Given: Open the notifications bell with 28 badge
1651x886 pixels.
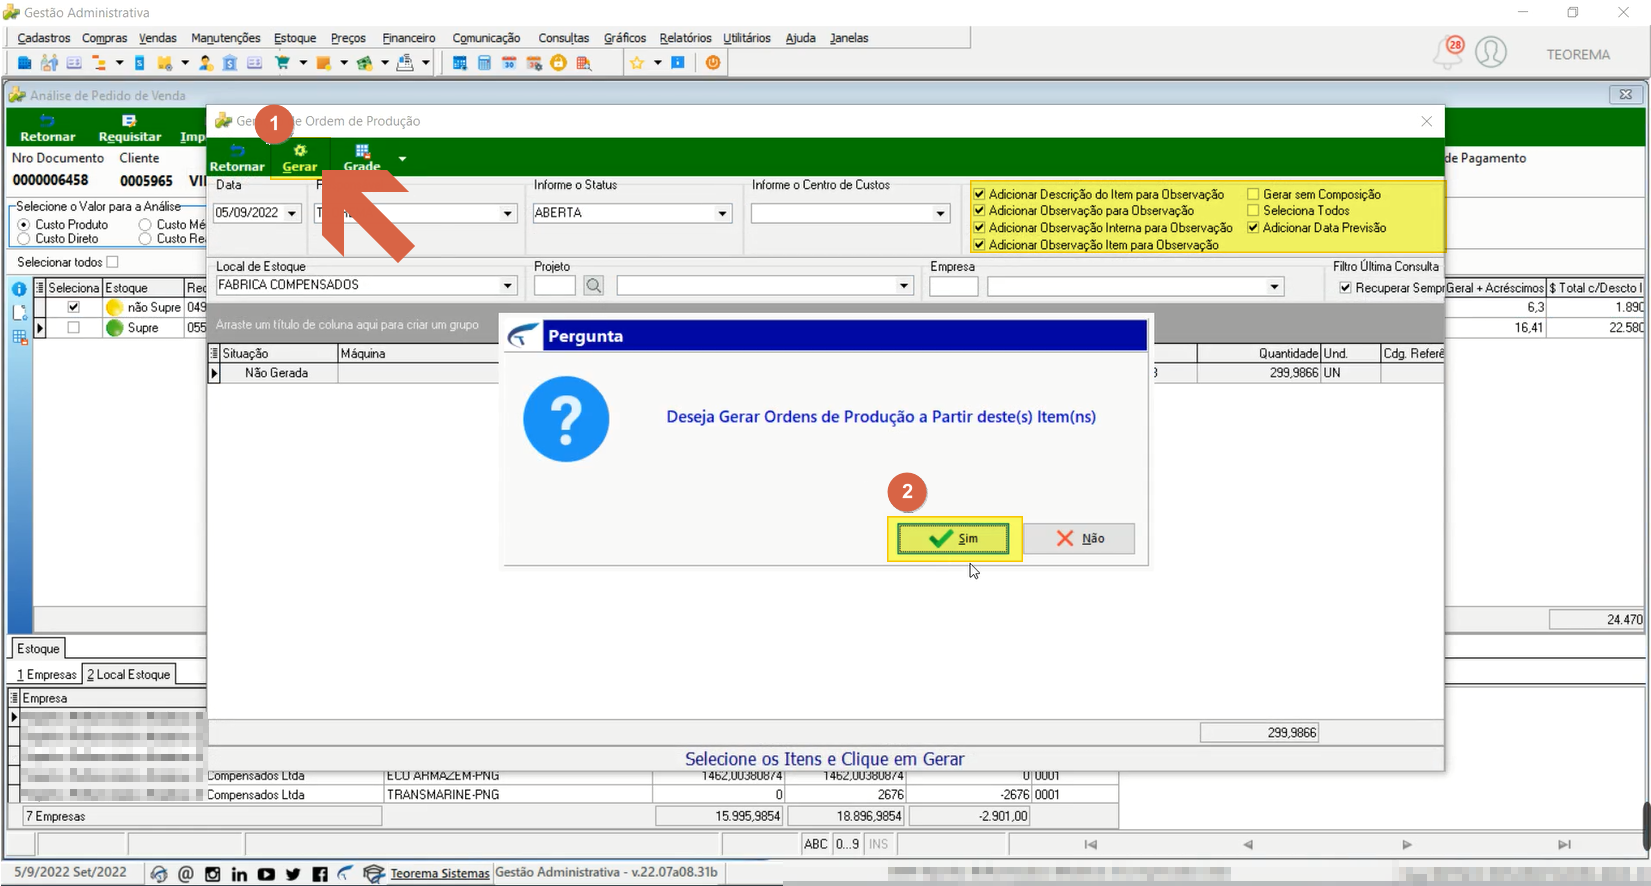Looking at the screenshot, I should click(1447, 52).
